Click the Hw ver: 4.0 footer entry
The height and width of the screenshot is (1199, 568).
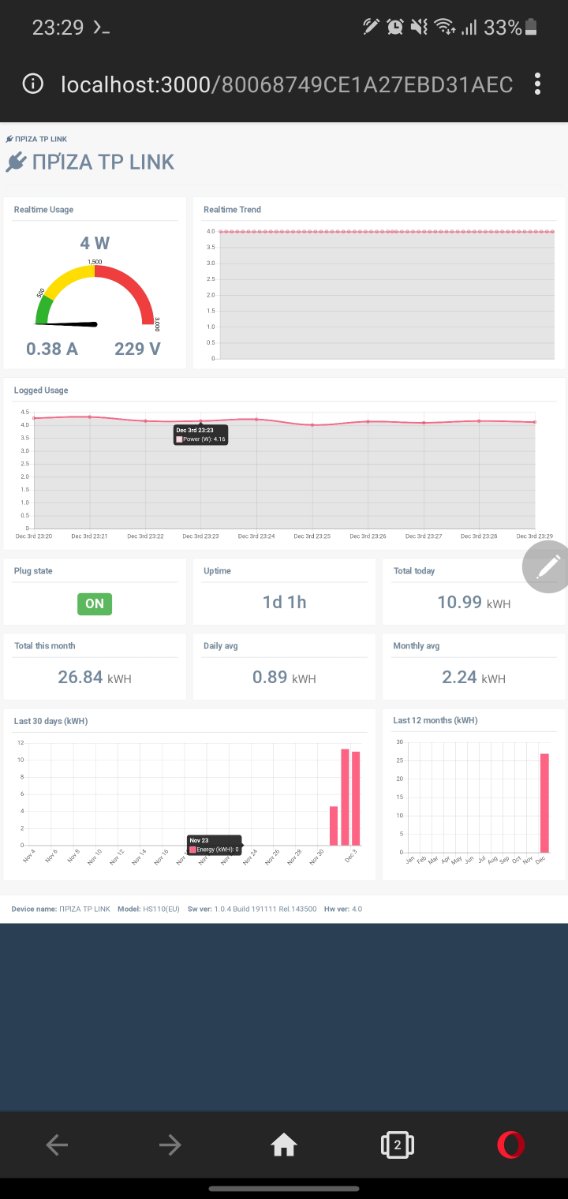coord(343,909)
